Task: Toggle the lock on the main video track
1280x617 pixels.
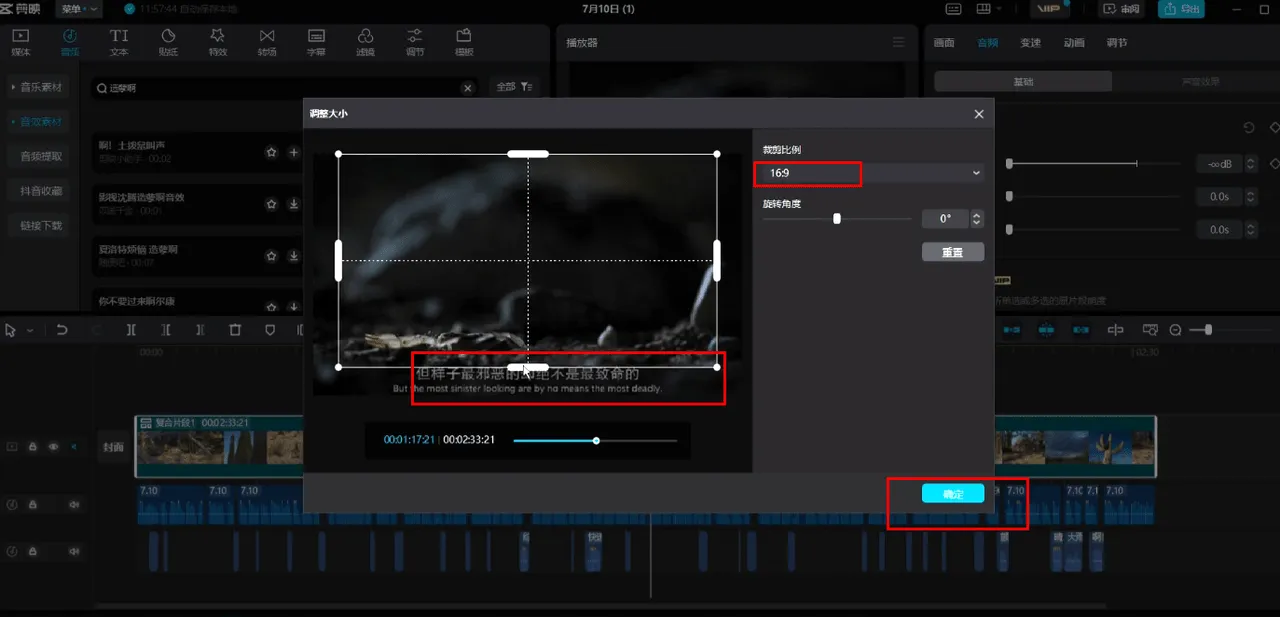Action: pyautogui.click(x=32, y=447)
